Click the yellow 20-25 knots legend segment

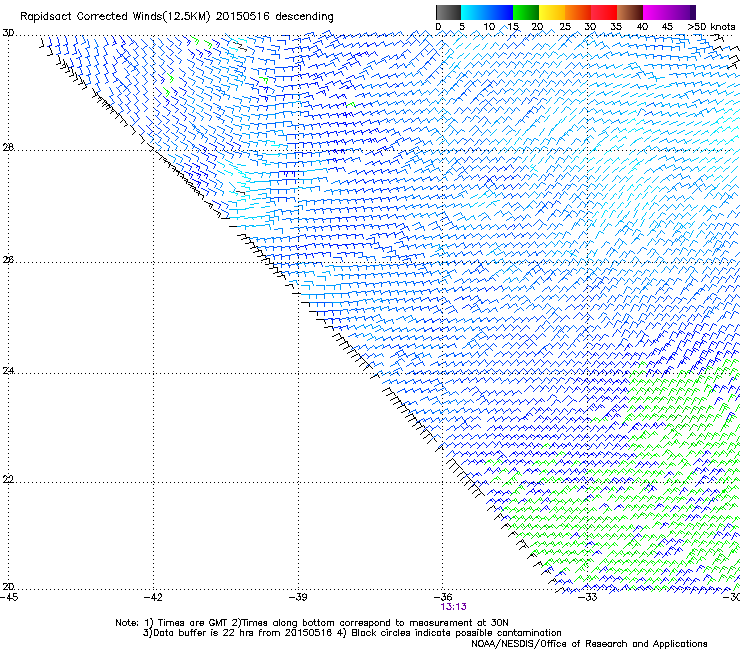(552, 12)
